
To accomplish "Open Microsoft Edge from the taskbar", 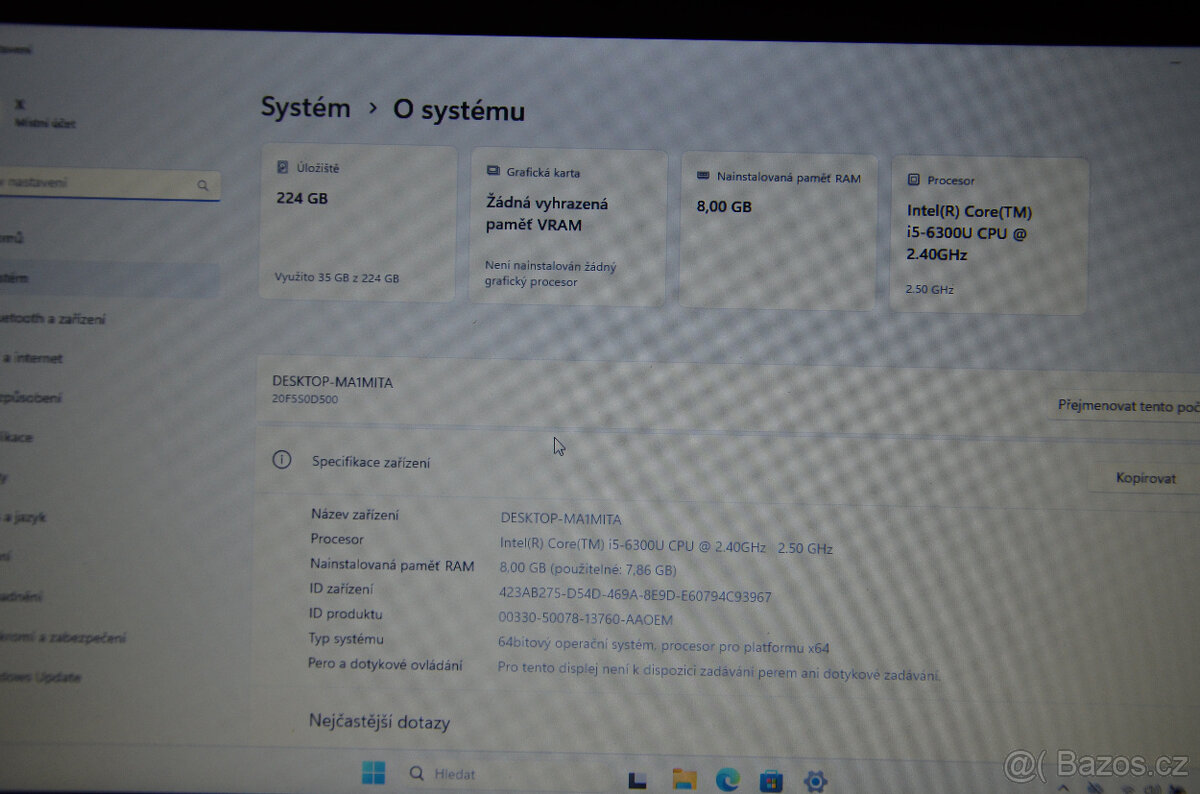I will pyautogui.click(x=726, y=778).
